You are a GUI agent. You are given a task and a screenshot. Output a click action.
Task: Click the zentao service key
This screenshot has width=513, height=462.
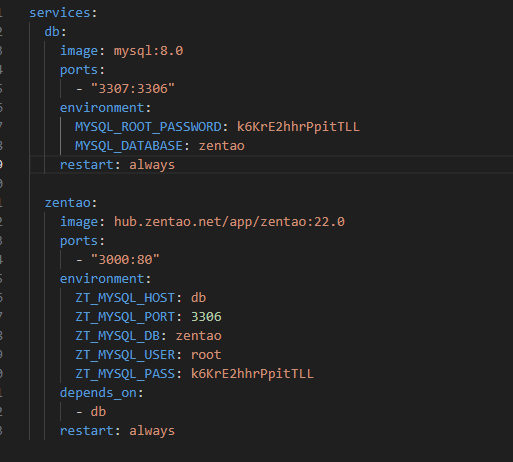pos(67,203)
